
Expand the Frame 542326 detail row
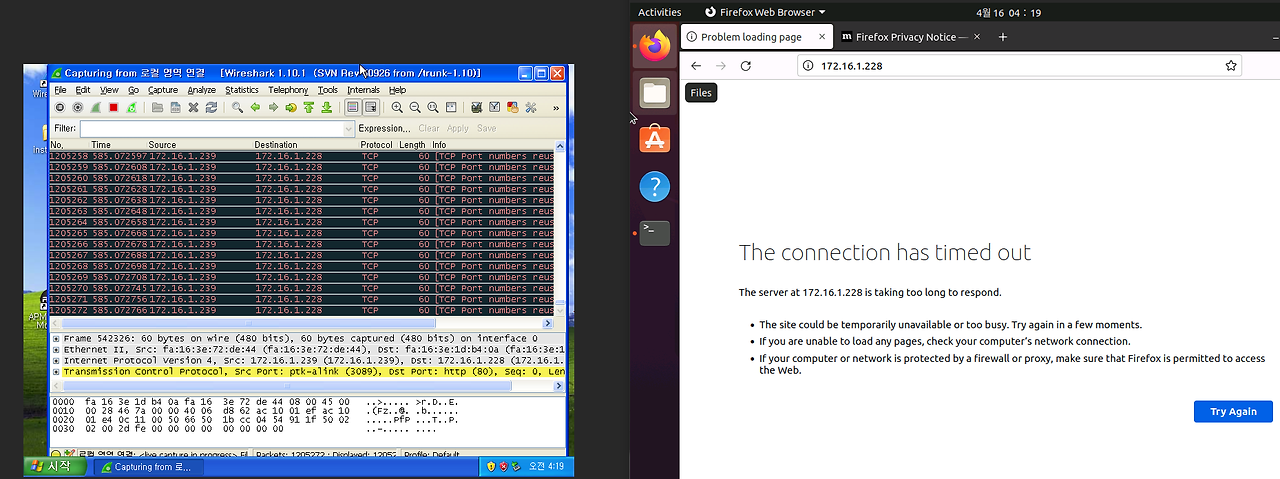click(x=56, y=339)
